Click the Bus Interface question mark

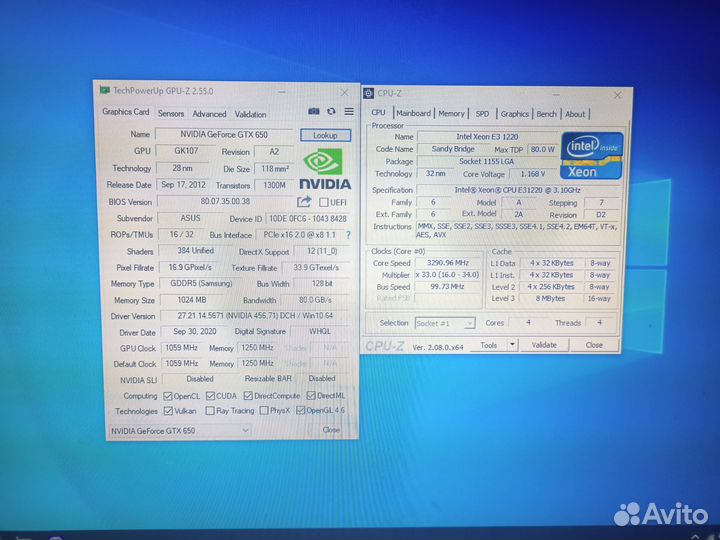[x=348, y=235]
